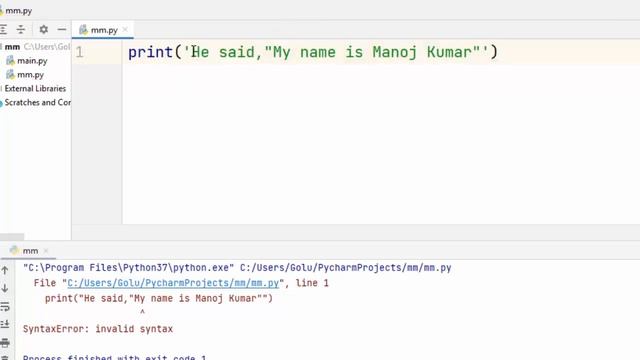
Task: Click the mm.py title at top
Action: click(x=18, y=11)
